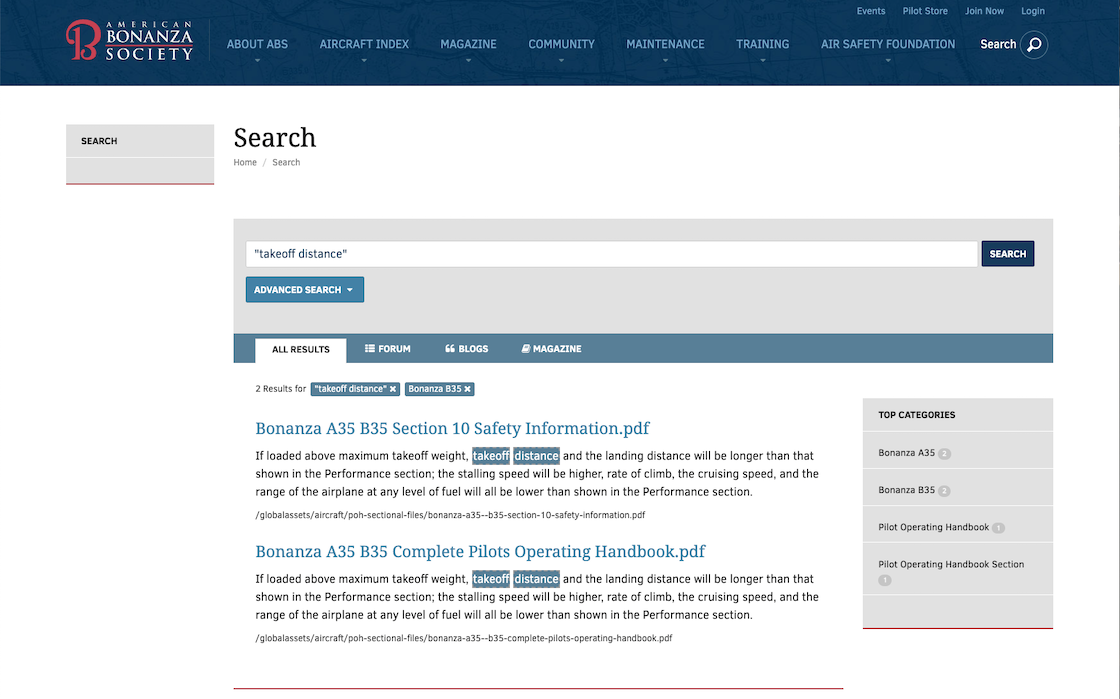The width and height of the screenshot is (1120, 699).
Task: Expand the About ABS menu
Action: [257, 44]
